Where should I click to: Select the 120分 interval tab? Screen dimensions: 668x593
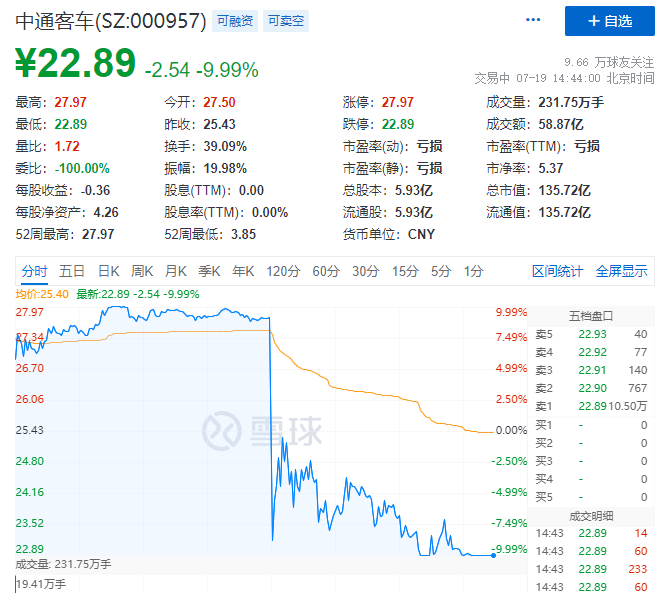283,271
